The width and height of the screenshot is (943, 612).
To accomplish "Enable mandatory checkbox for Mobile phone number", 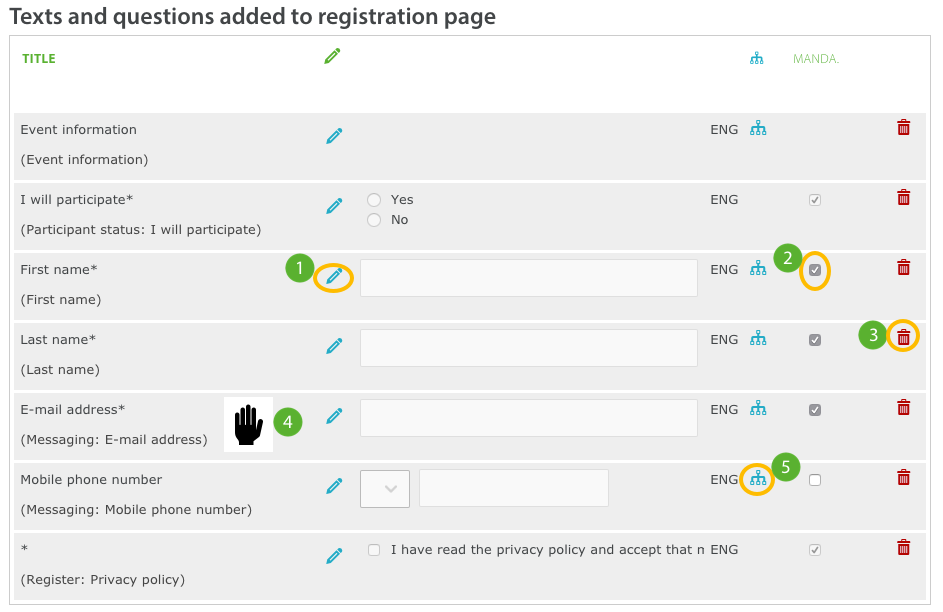I will [x=815, y=480].
